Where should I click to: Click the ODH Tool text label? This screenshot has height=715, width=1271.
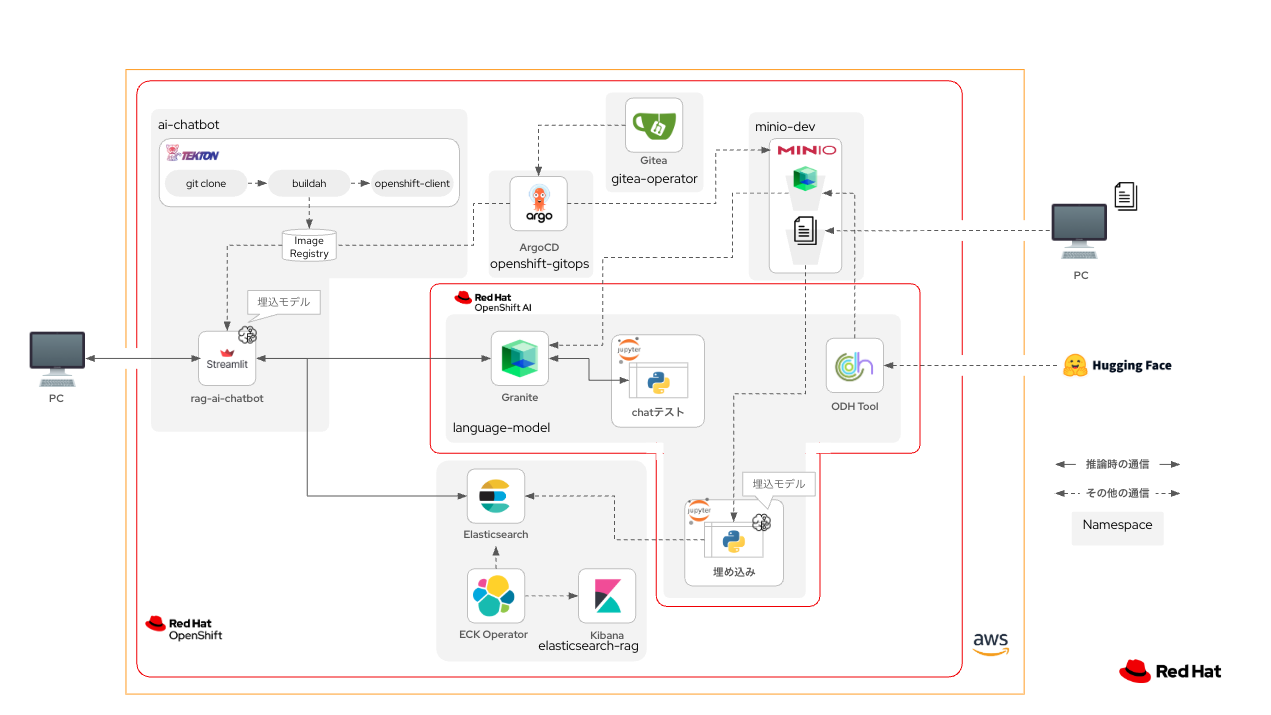point(855,406)
